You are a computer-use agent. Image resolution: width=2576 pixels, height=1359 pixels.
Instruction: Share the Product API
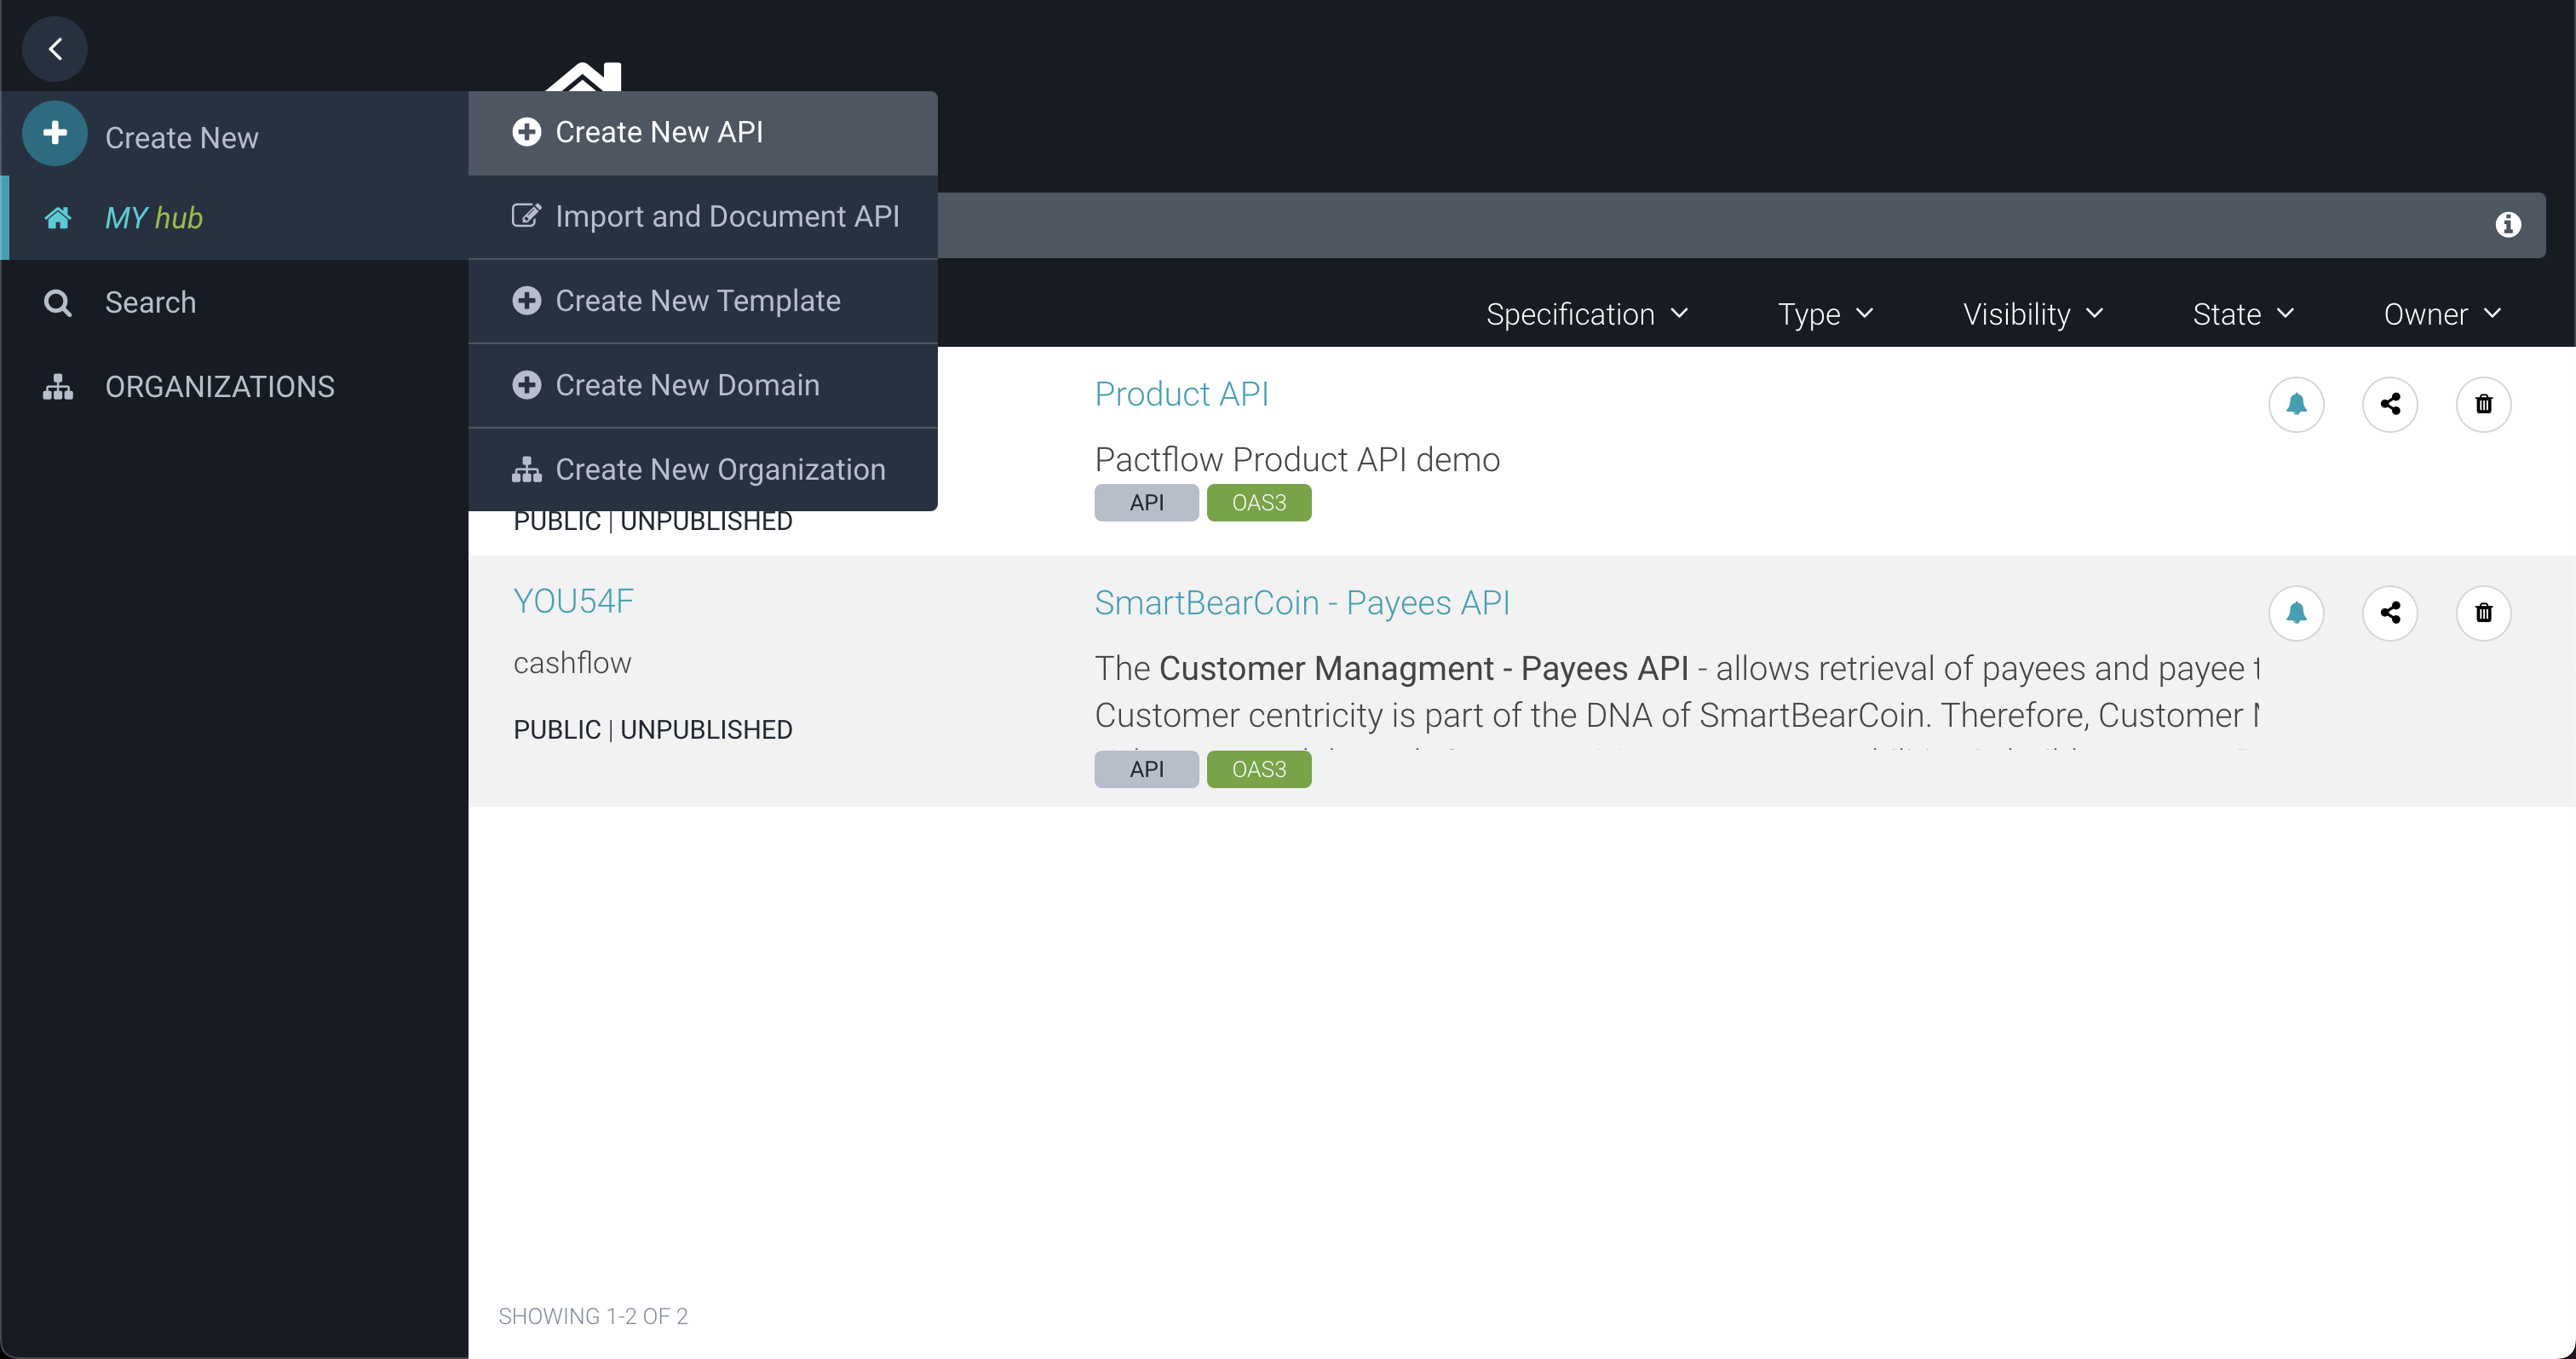tap(2390, 404)
